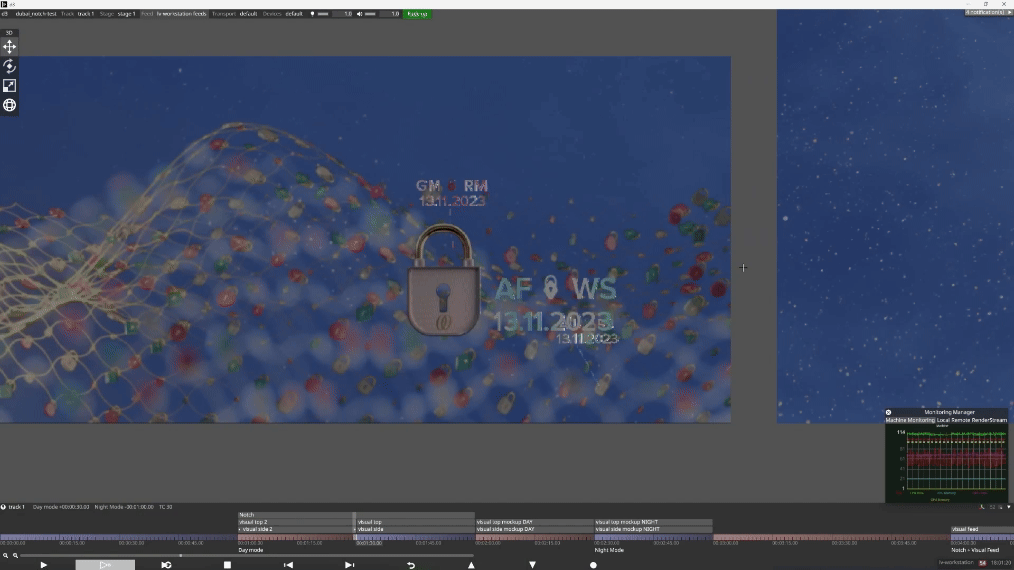Select 'visual top mockup DAY' layer
This screenshot has height=570, width=1014.
click(x=534, y=522)
